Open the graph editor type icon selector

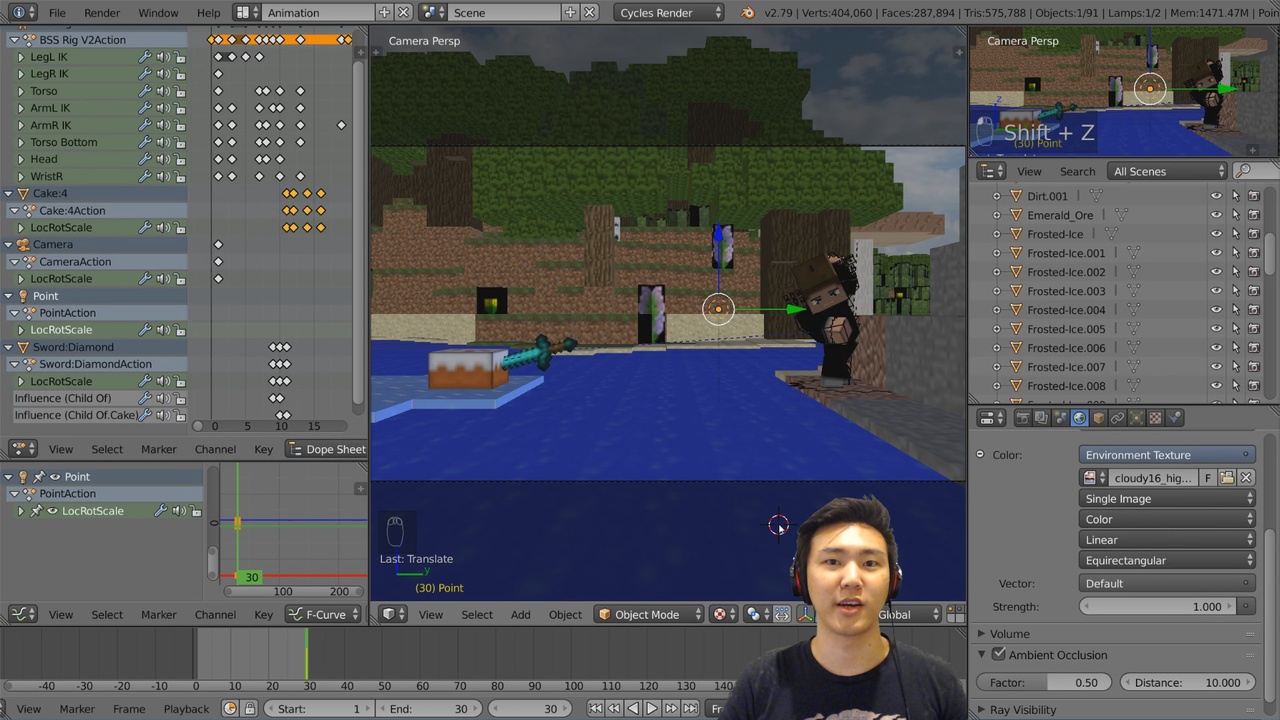24,615
